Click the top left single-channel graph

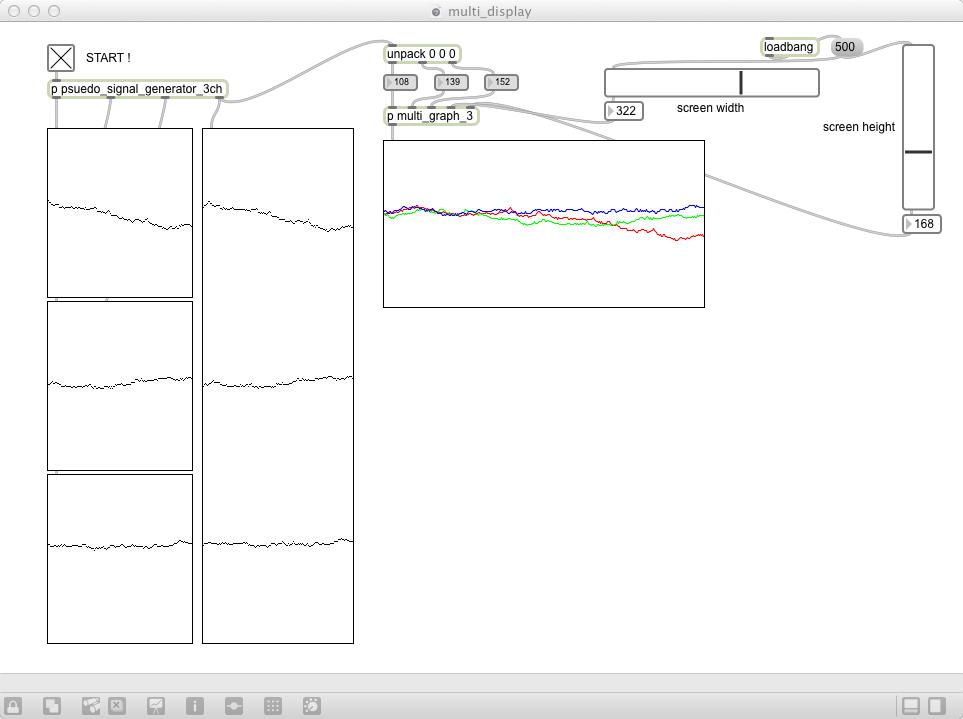tap(120, 213)
